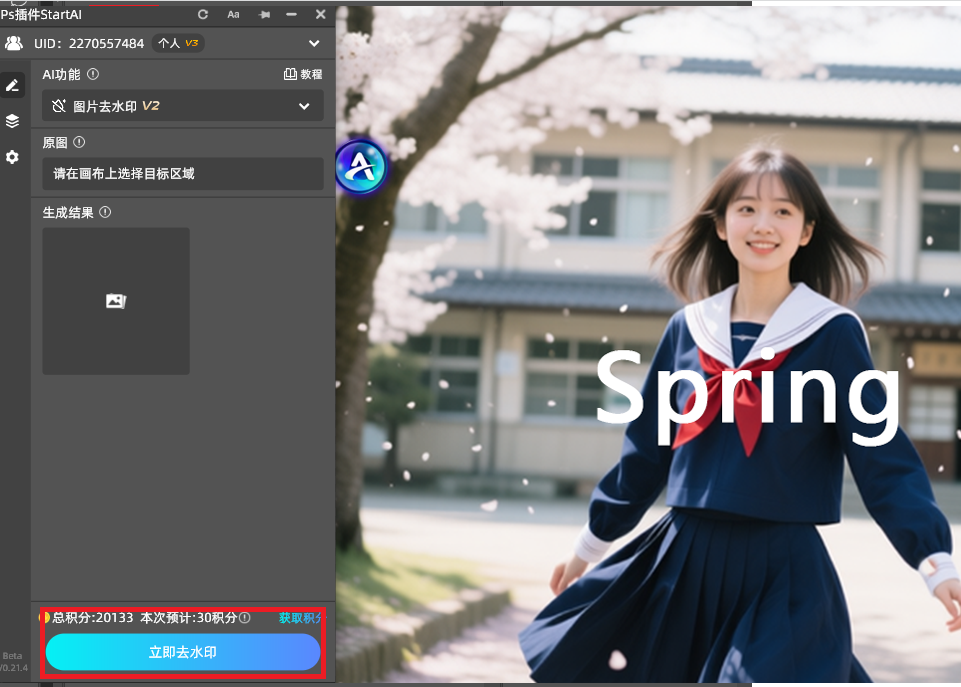
Task: Click info icon next to 生成结果
Action: (105, 212)
